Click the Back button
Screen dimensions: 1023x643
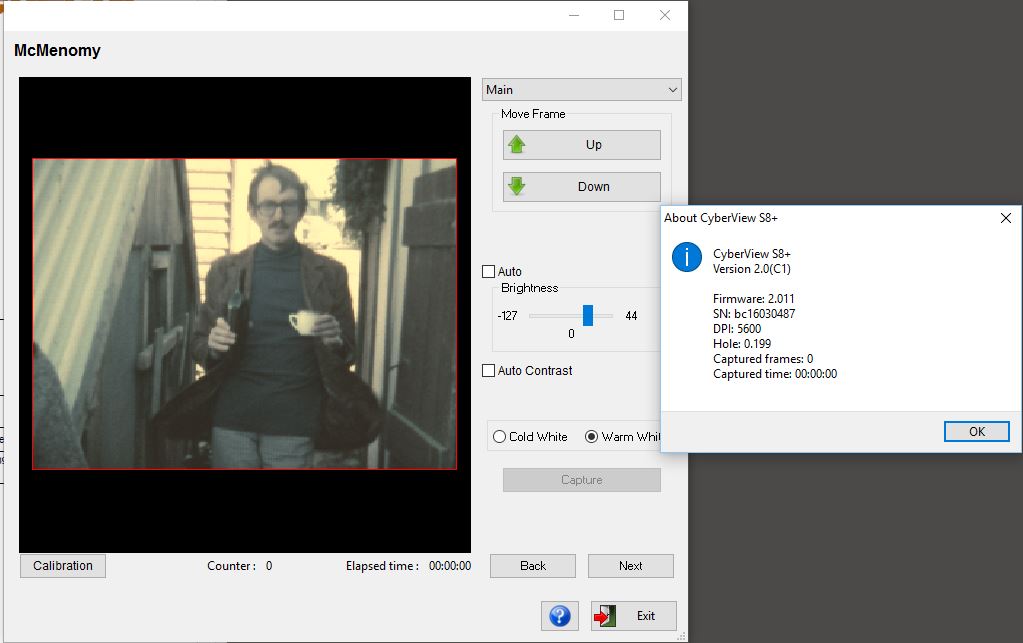533,566
